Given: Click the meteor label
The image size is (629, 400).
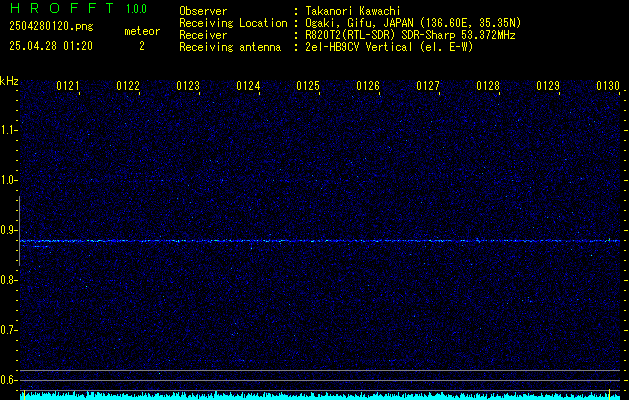Looking at the screenshot, I should [x=142, y=31].
